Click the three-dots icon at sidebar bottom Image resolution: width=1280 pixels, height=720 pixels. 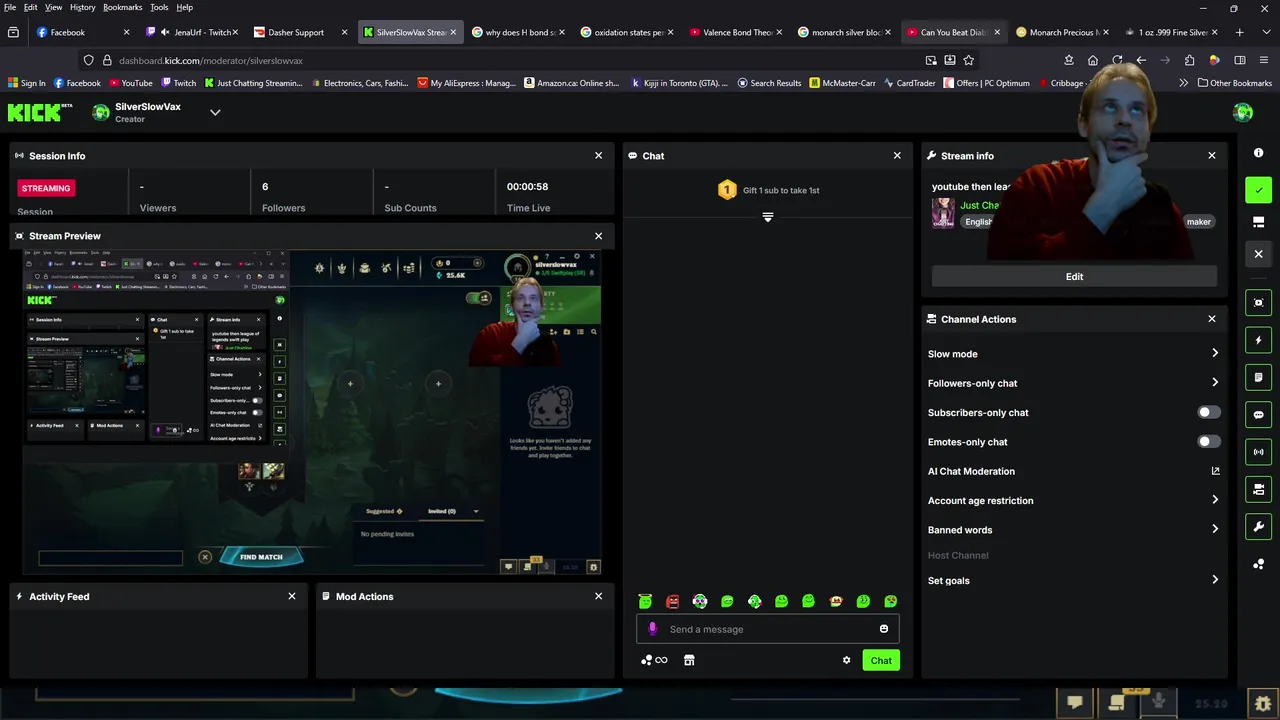tap(1258, 564)
